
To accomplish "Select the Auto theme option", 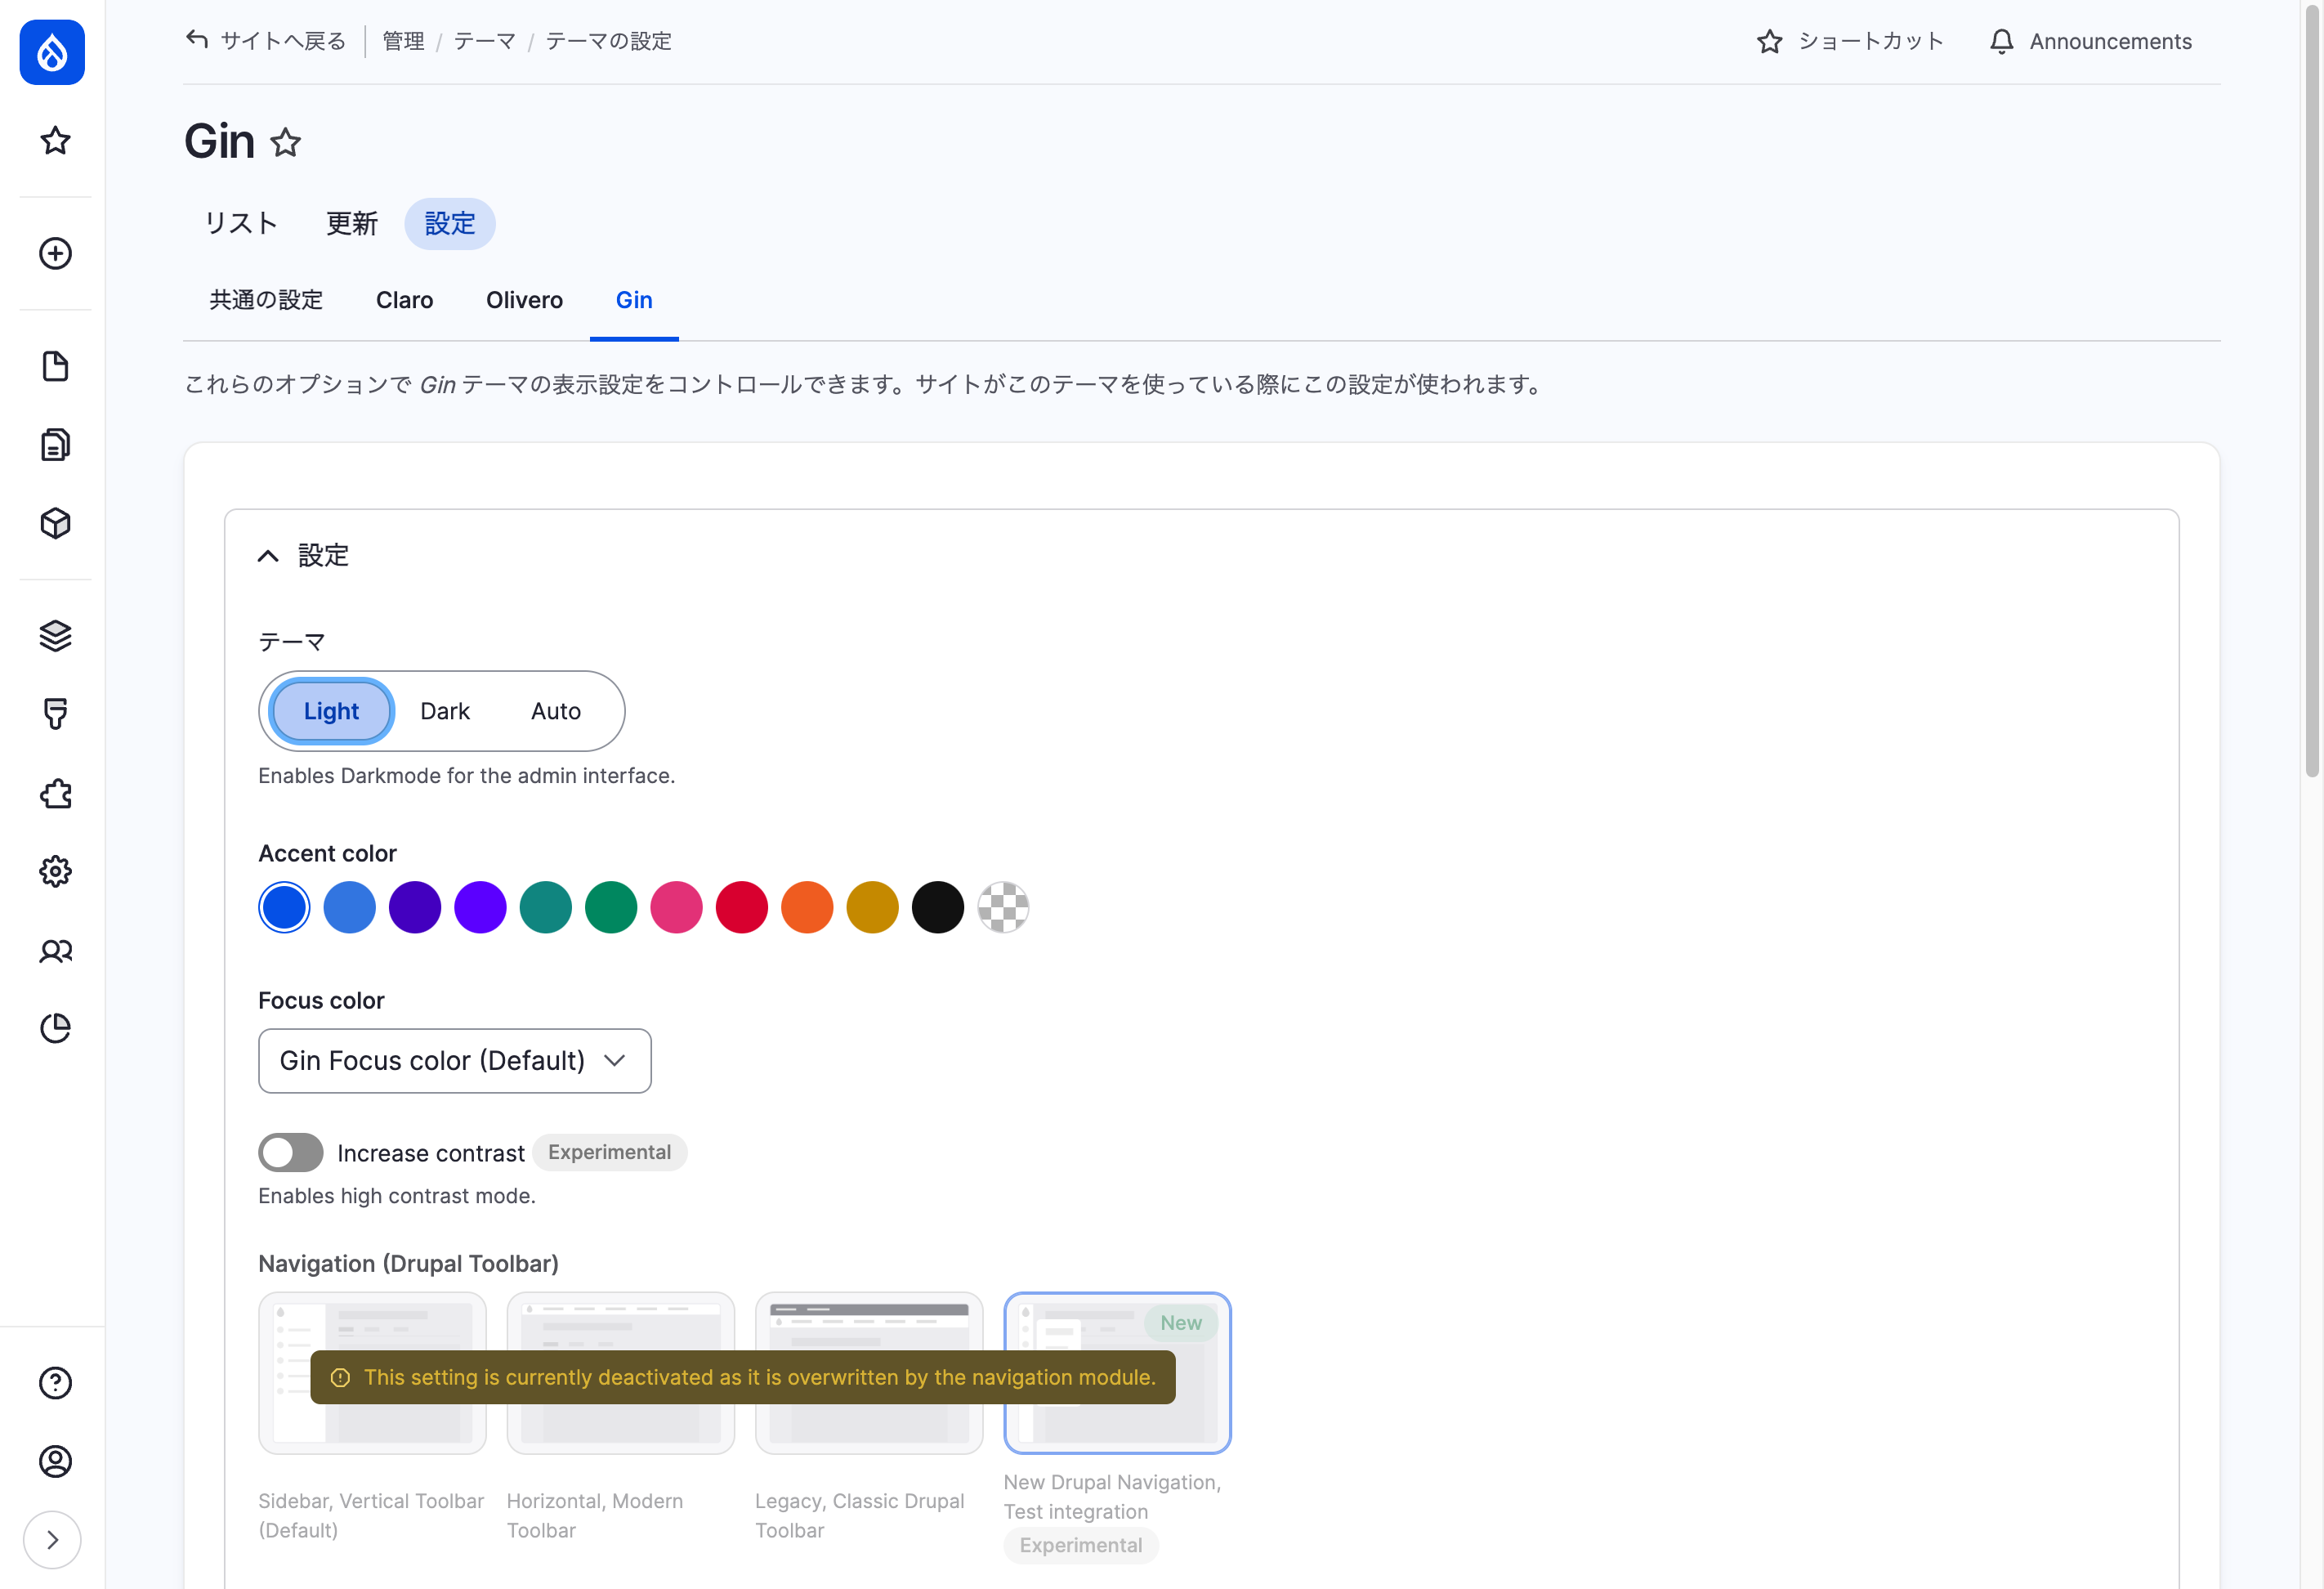I will pos(556,711).
